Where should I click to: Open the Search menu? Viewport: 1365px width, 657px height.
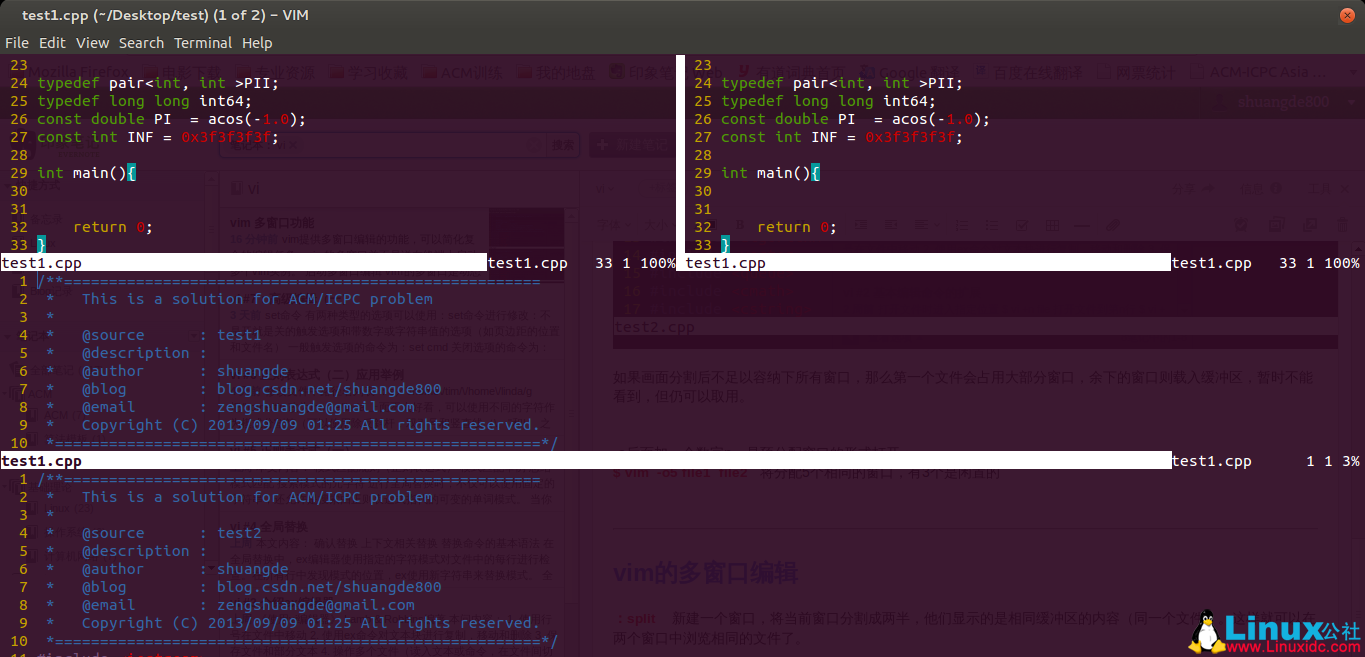[x=141, y=43]
